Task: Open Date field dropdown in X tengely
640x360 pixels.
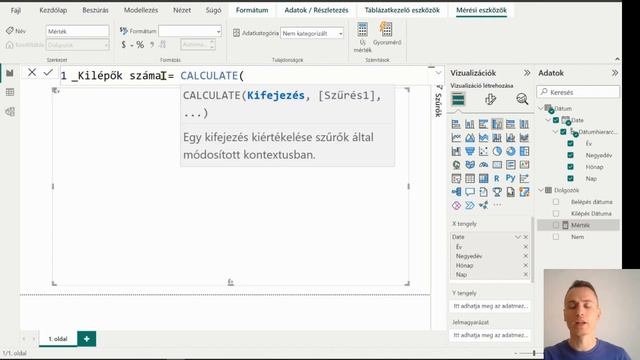Action: pyautogui.click(x=518, y=237)
